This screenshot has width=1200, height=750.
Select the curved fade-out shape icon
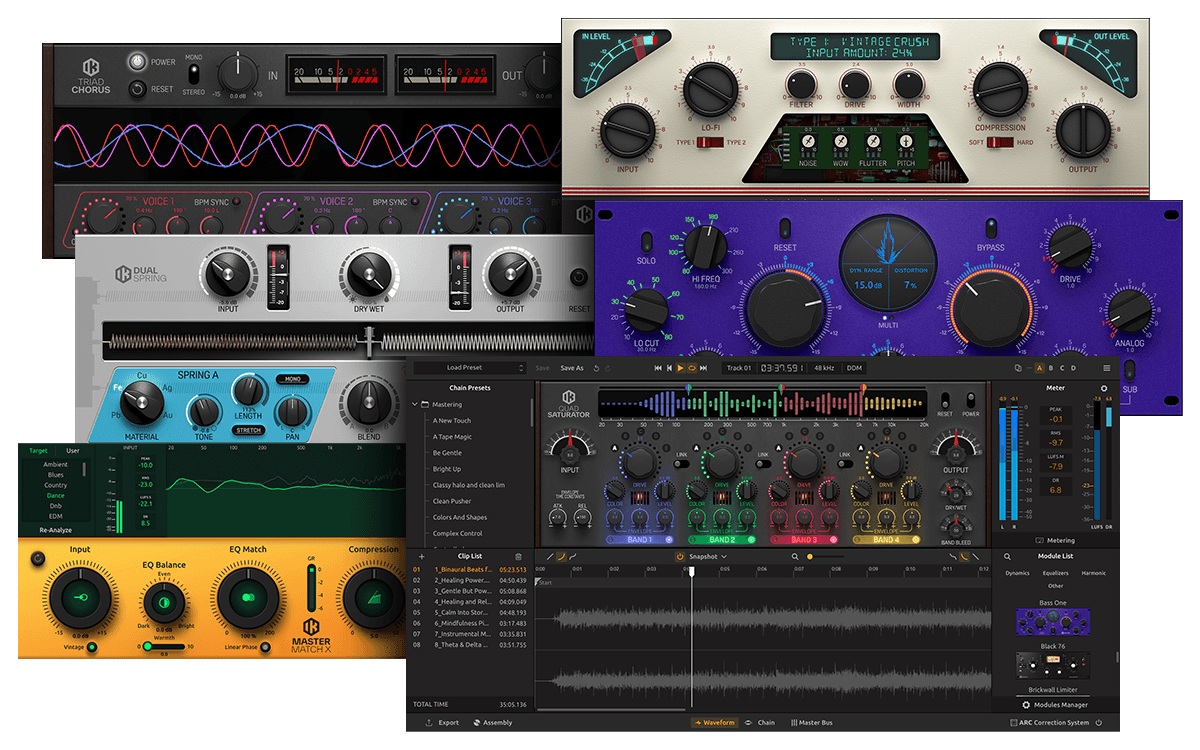click(964, 556)
